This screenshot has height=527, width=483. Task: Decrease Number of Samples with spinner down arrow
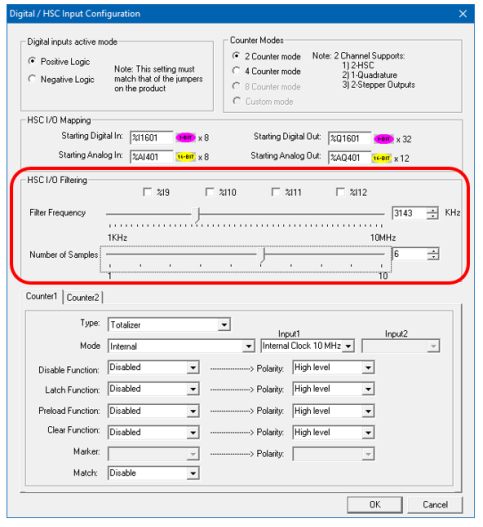(x=433, y=257)
